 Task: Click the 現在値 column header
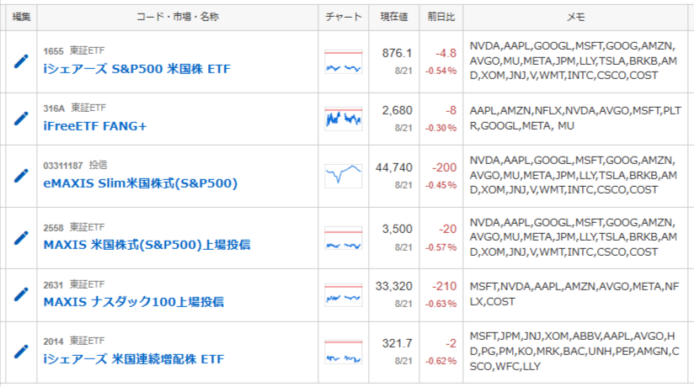pyautogui.click(x=394, y=17)
